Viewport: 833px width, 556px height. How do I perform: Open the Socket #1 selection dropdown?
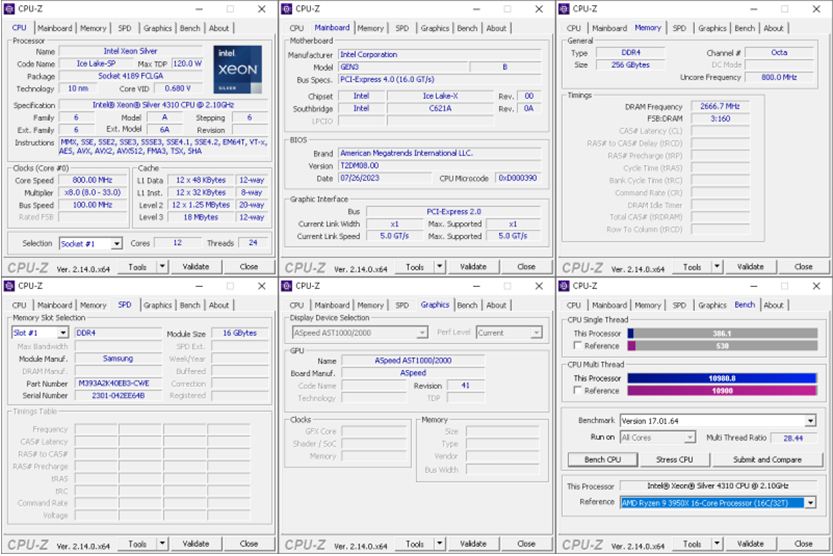click(x=117, y=244)
